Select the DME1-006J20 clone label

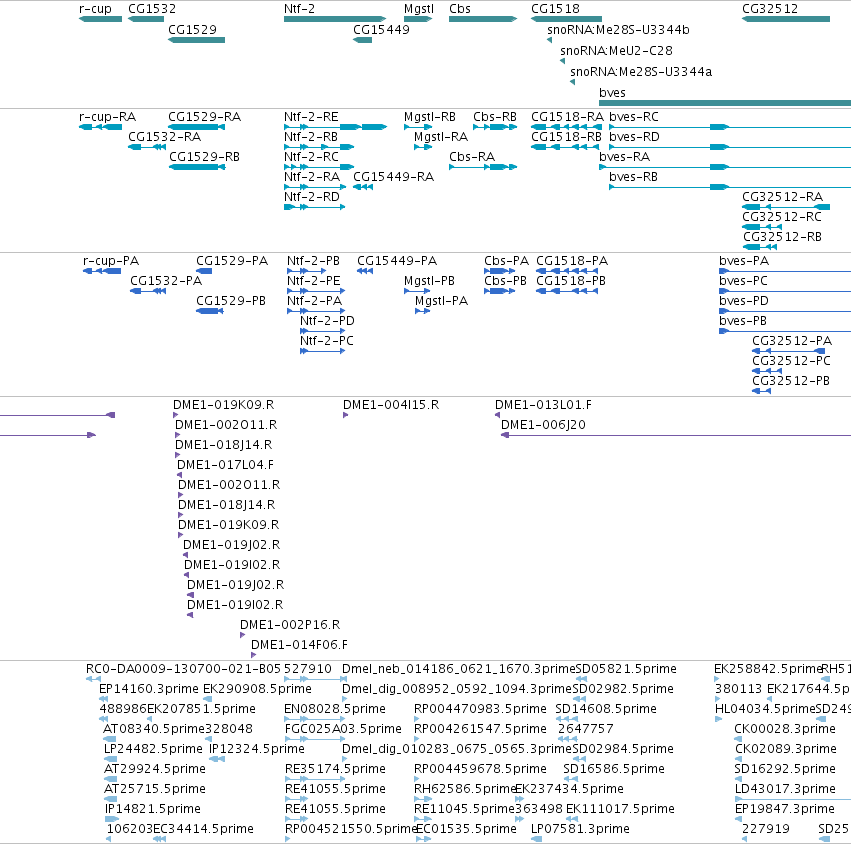pyautogui.click(x=543, y=425)
